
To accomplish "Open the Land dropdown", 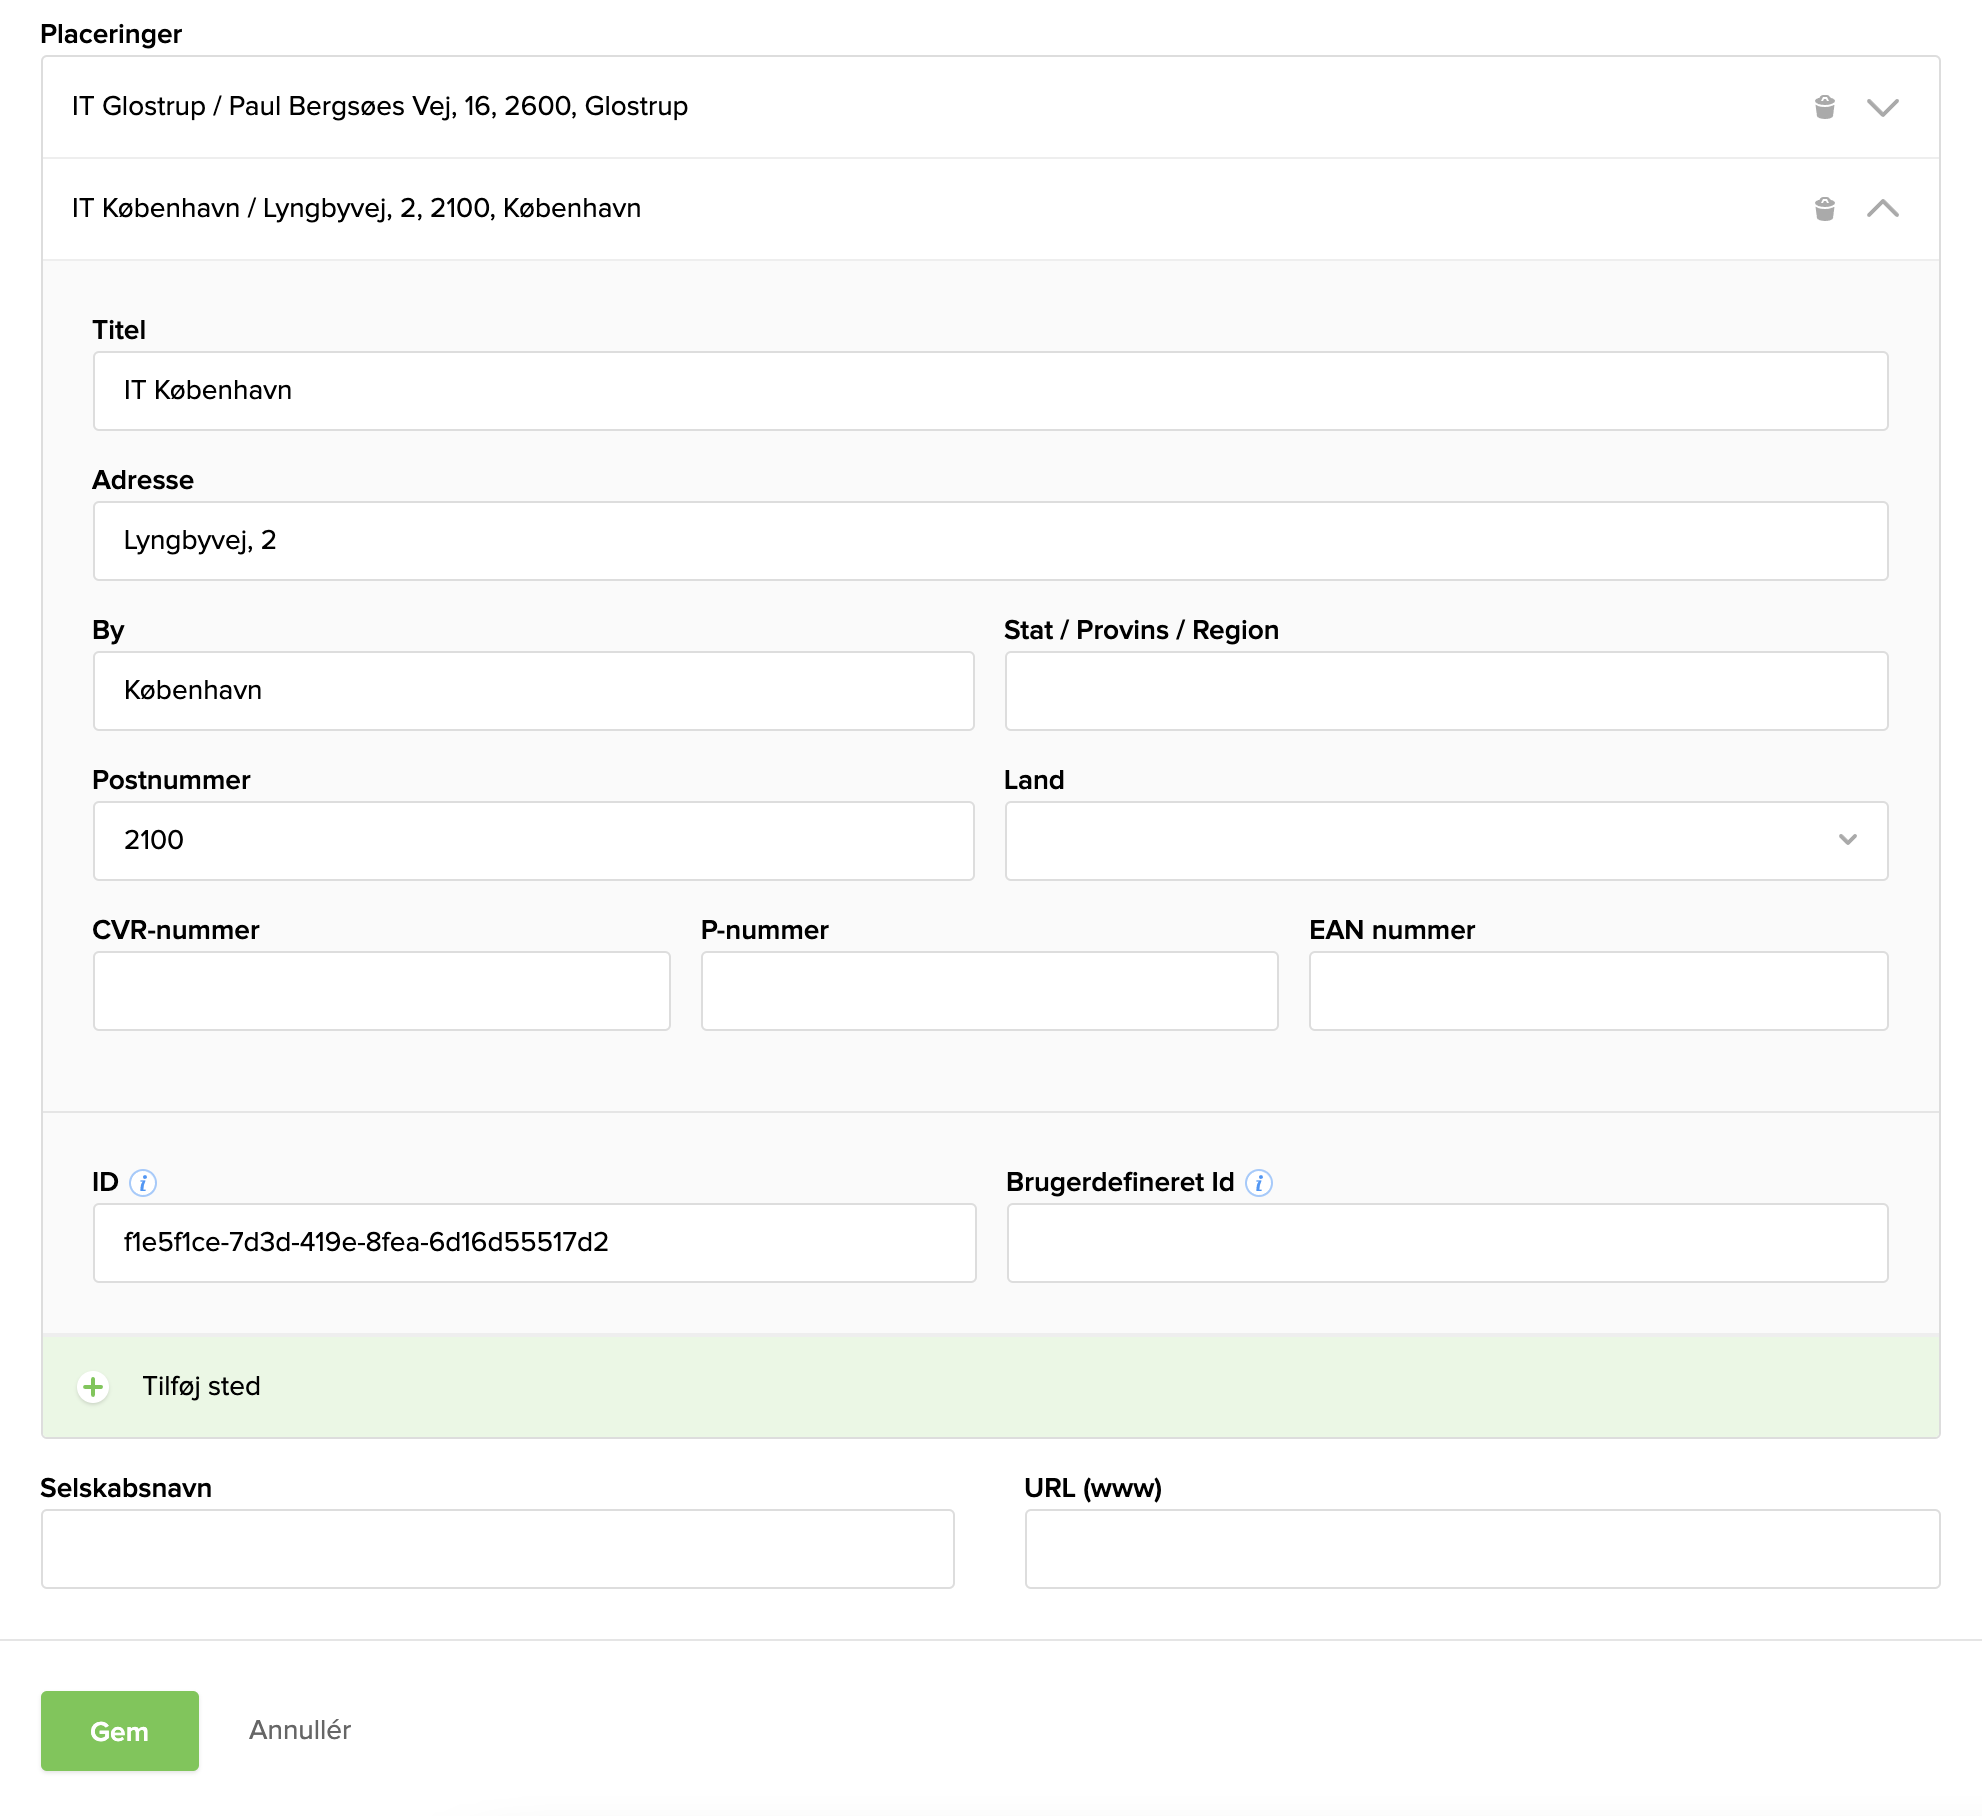I will (1445, 841).
